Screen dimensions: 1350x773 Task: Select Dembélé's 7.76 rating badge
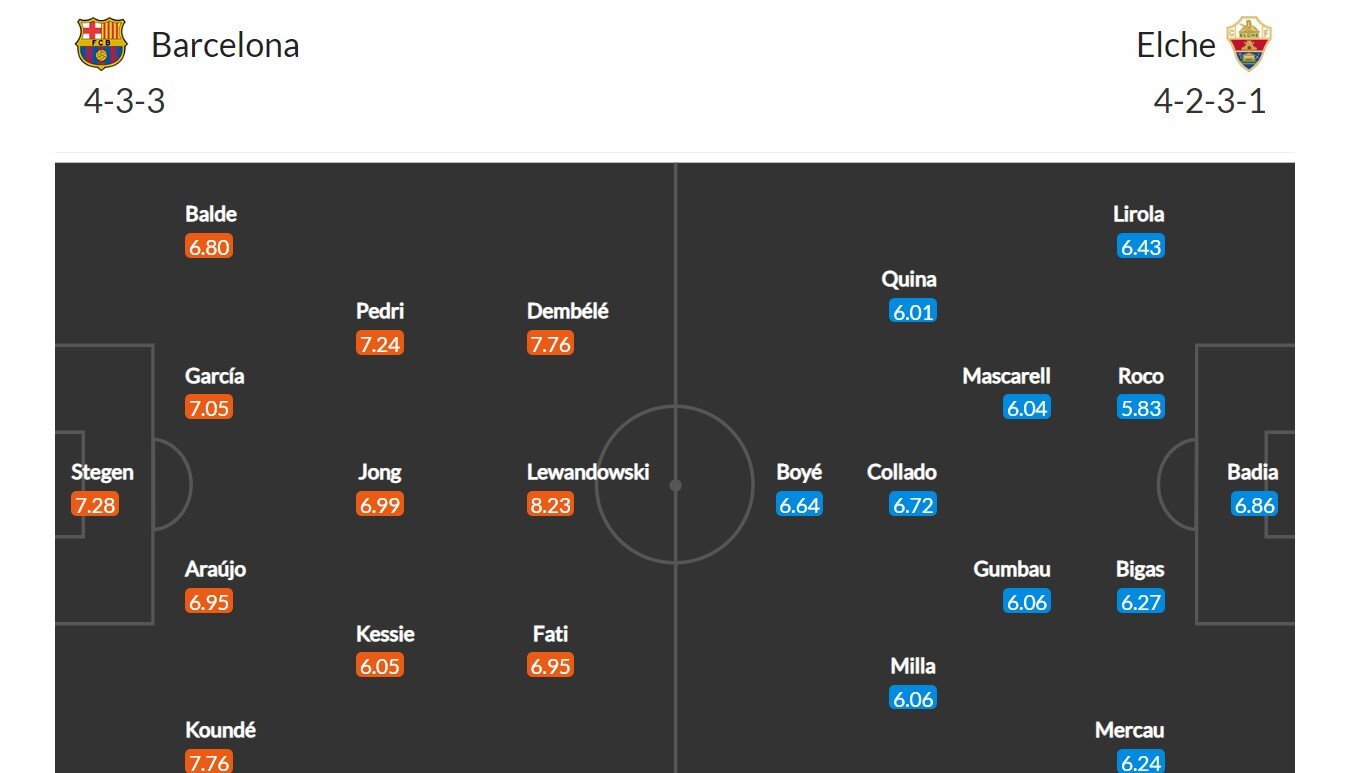550,344
